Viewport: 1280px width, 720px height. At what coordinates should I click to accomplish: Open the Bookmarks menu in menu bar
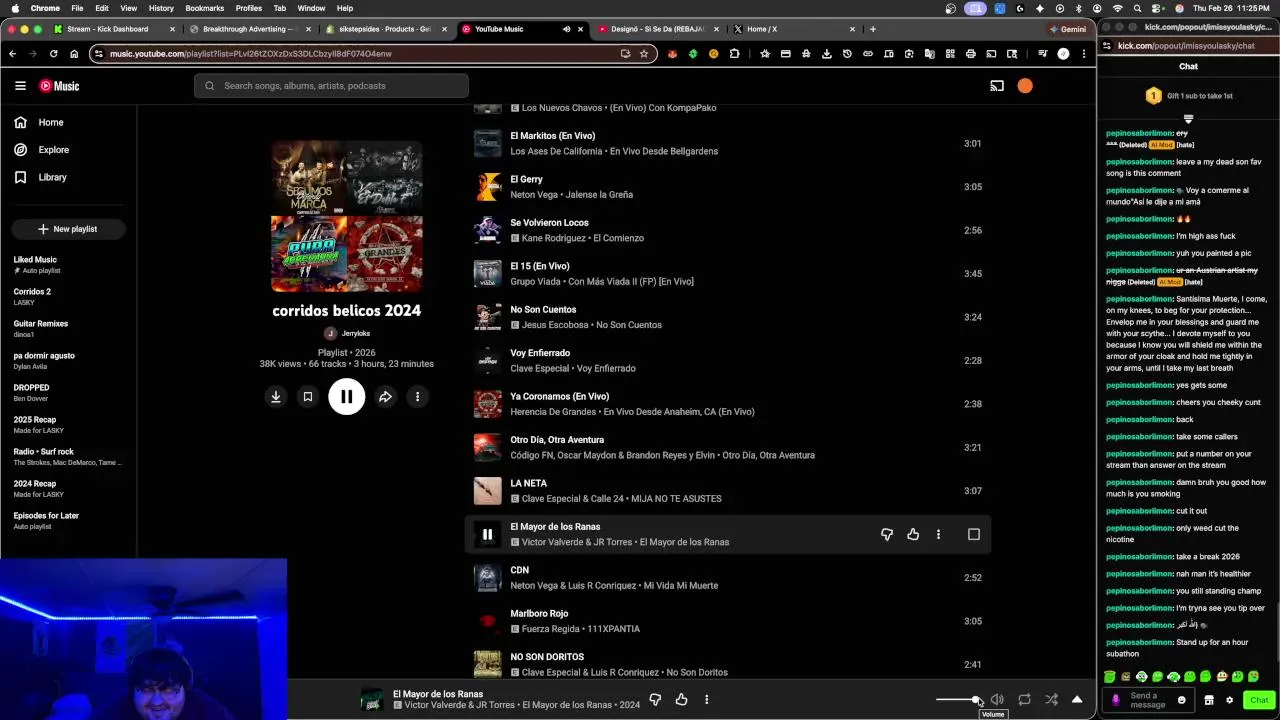[x=204, y=8]
